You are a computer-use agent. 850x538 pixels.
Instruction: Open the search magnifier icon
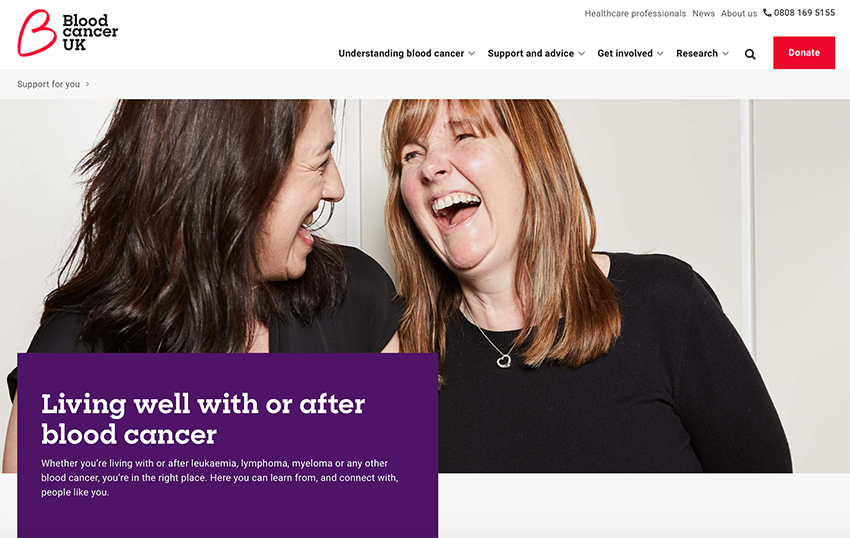[750, 54]
